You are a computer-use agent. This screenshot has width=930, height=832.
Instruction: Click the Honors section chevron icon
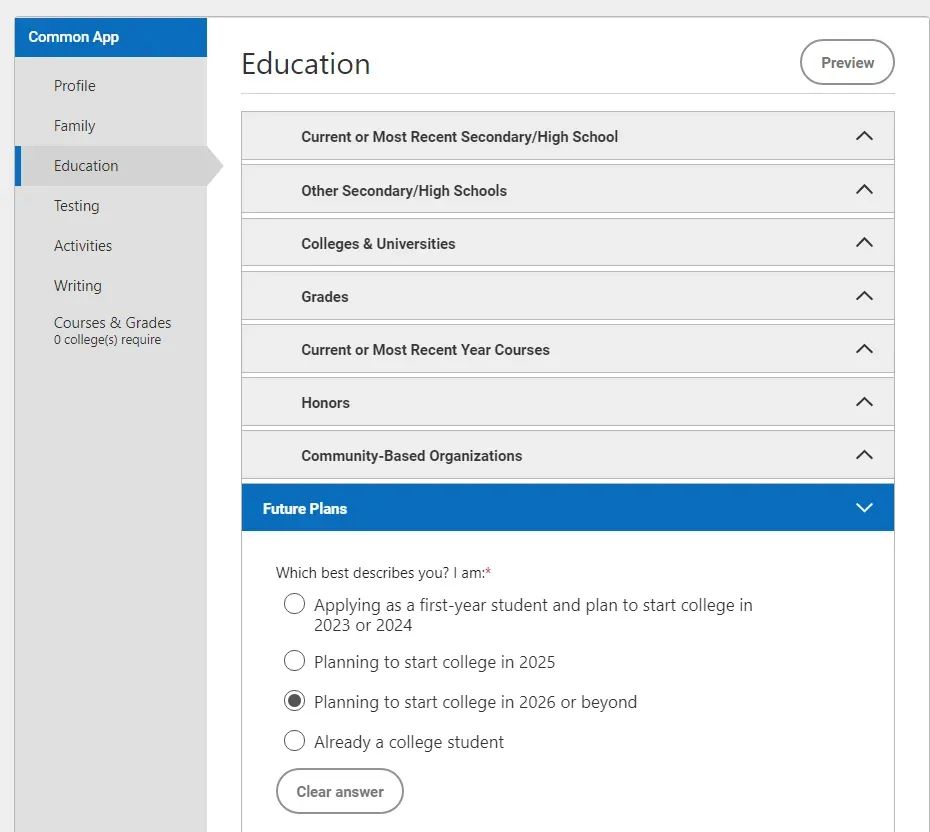(864, 402)
